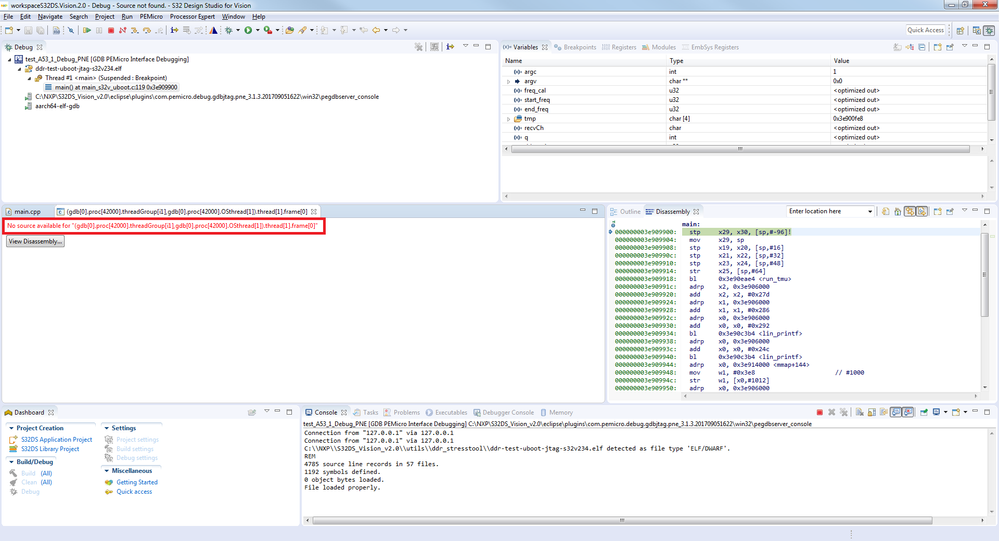The image size is (999, 541).
Task: Switch to the Breakpoints tab
Action: point(575,47)
